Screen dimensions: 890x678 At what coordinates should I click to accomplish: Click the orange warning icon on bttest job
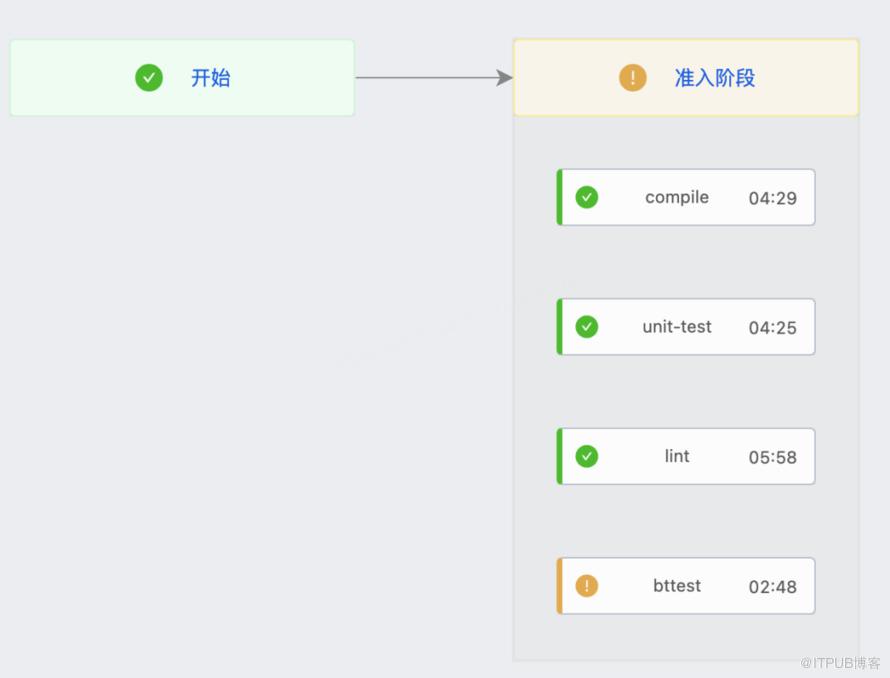pyautogui.click(x=587, y=585)
